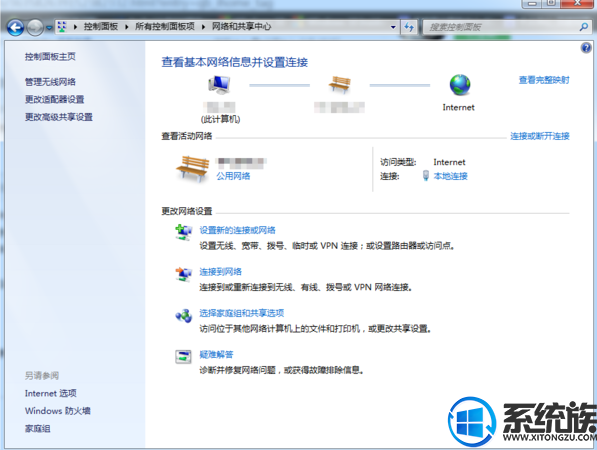Click the back navigation arrow button

point(15,27)
